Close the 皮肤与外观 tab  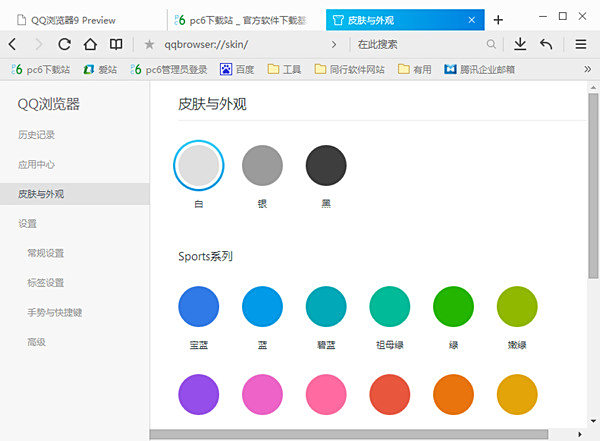(x=472, y=20)
